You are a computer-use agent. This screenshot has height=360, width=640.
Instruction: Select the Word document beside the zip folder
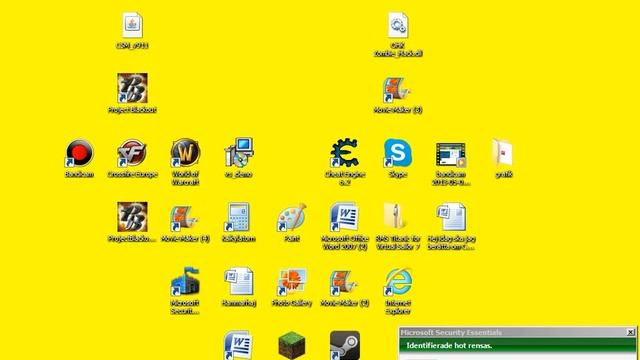[451, 217]
